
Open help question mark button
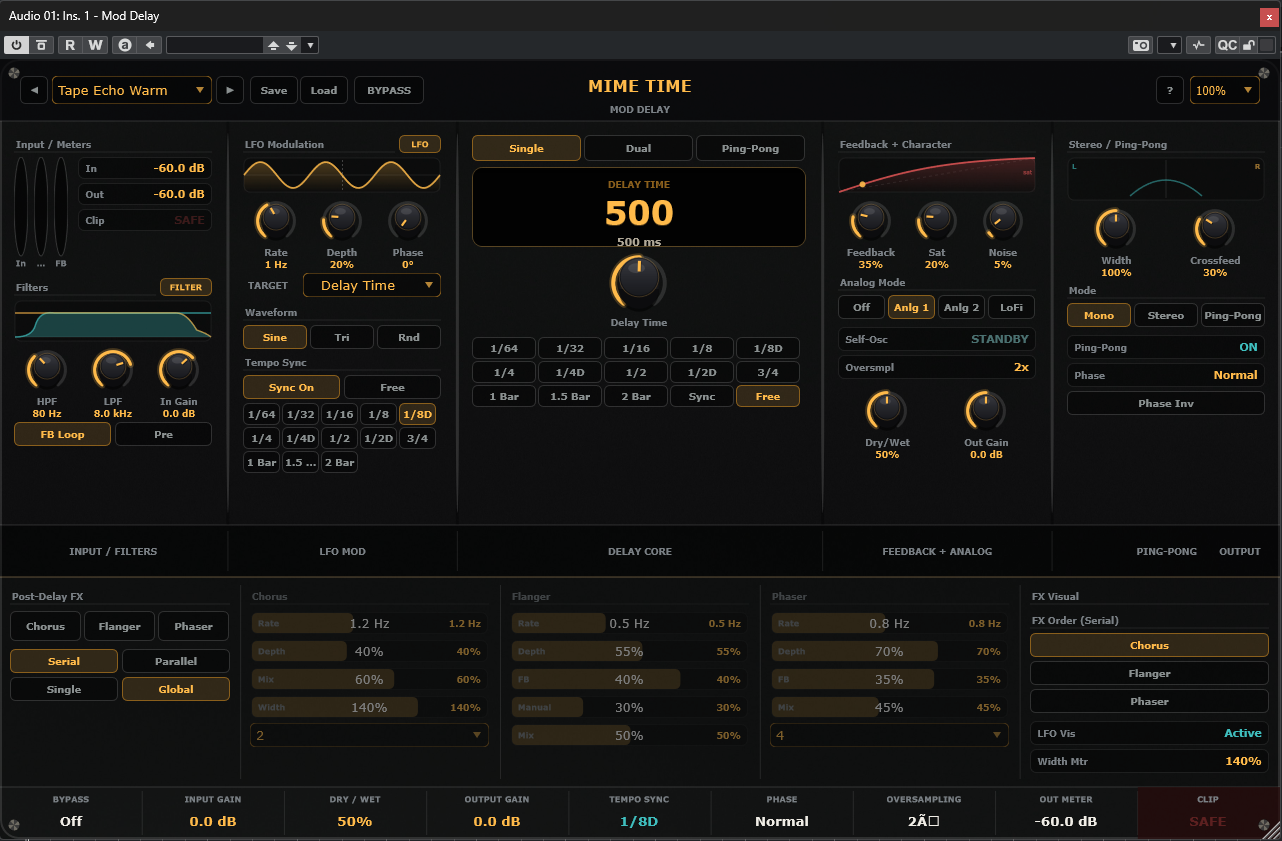1170,90
